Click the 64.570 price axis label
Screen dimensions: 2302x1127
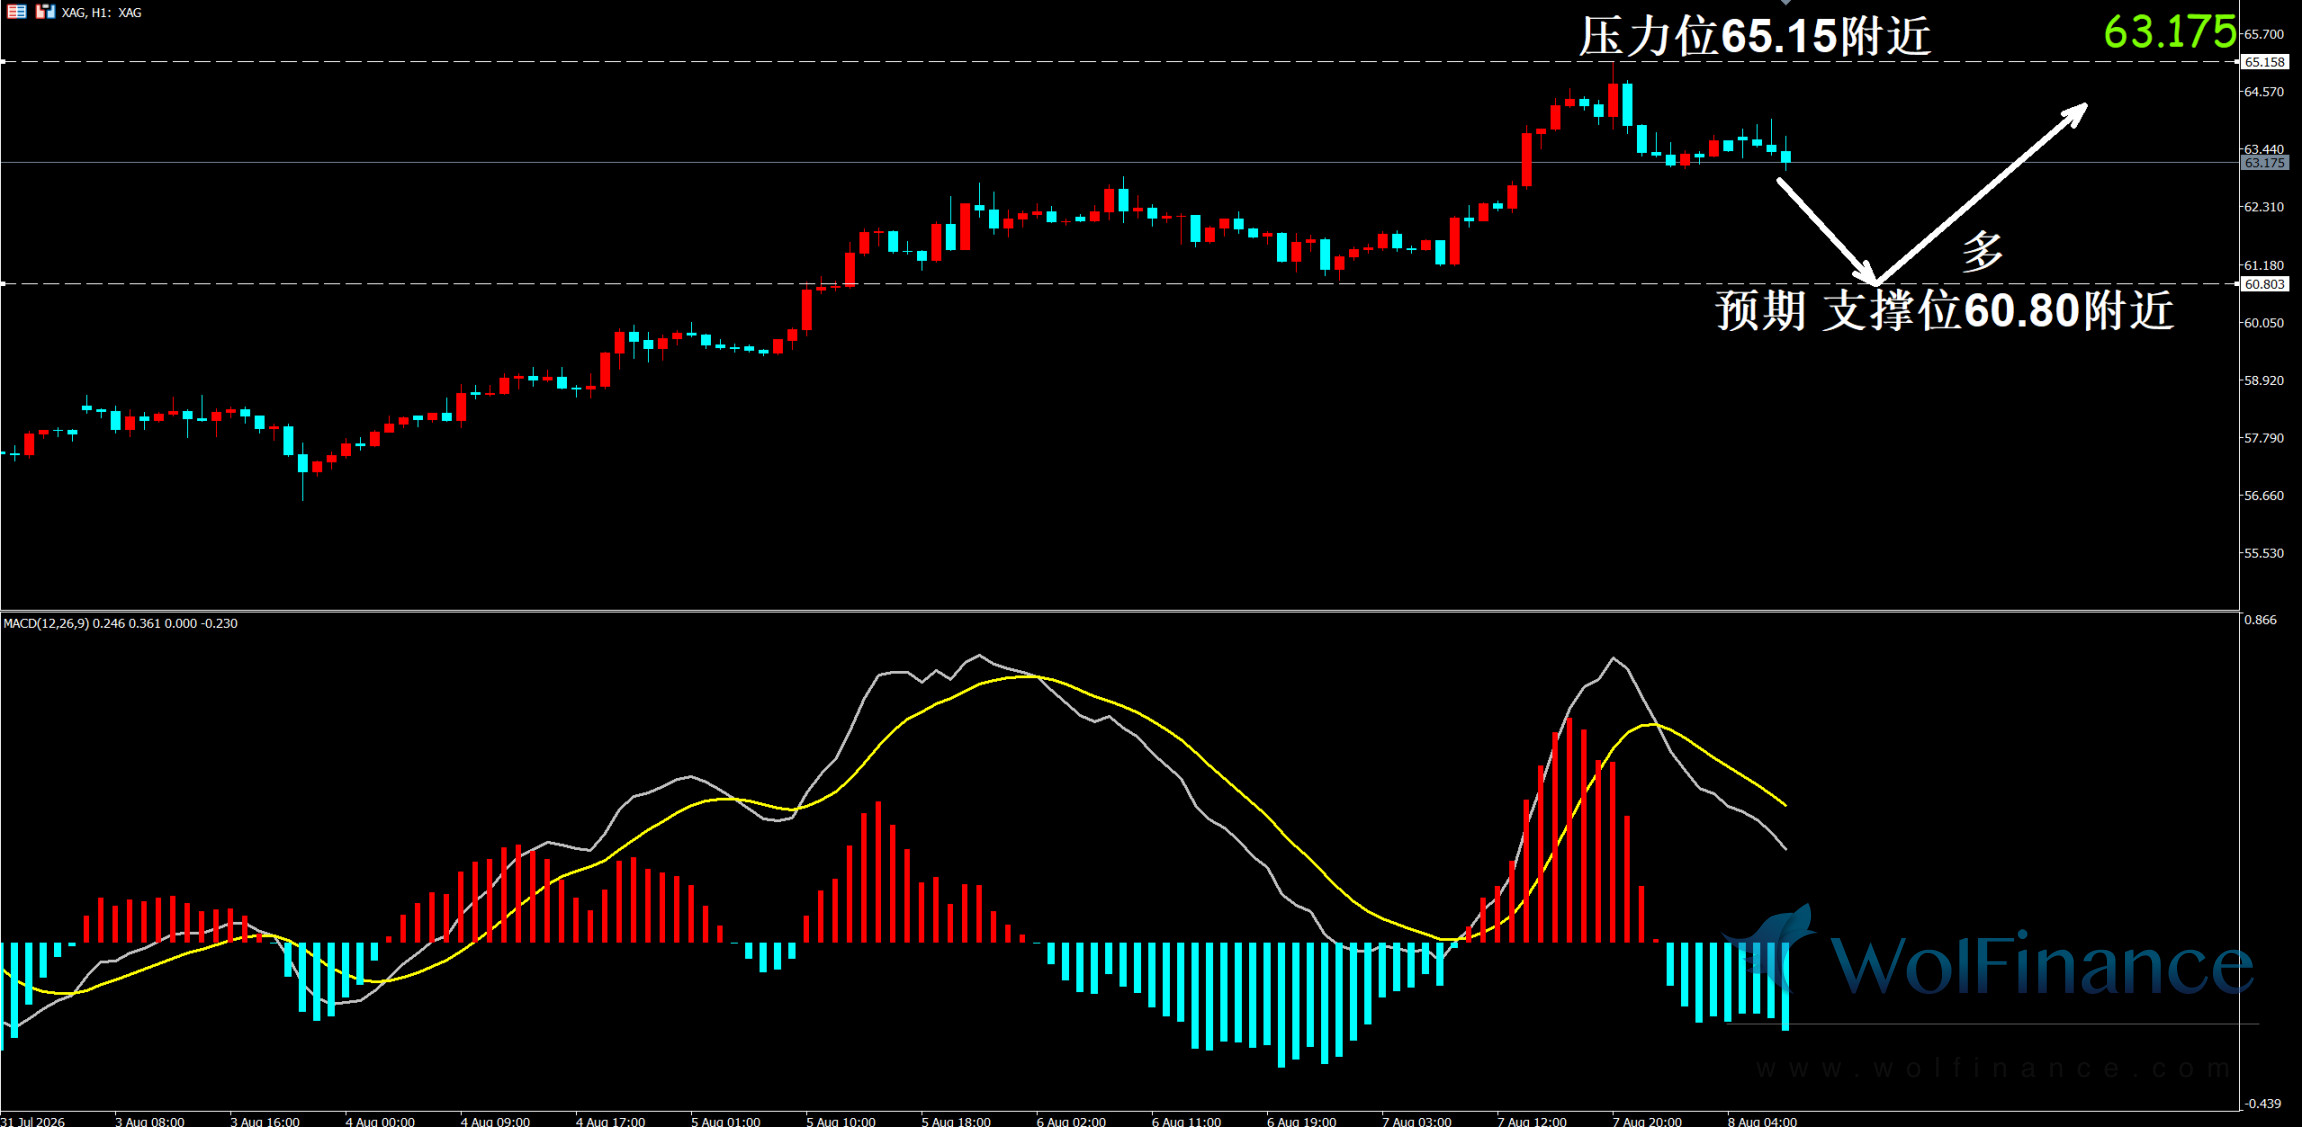coord(2264,92)
